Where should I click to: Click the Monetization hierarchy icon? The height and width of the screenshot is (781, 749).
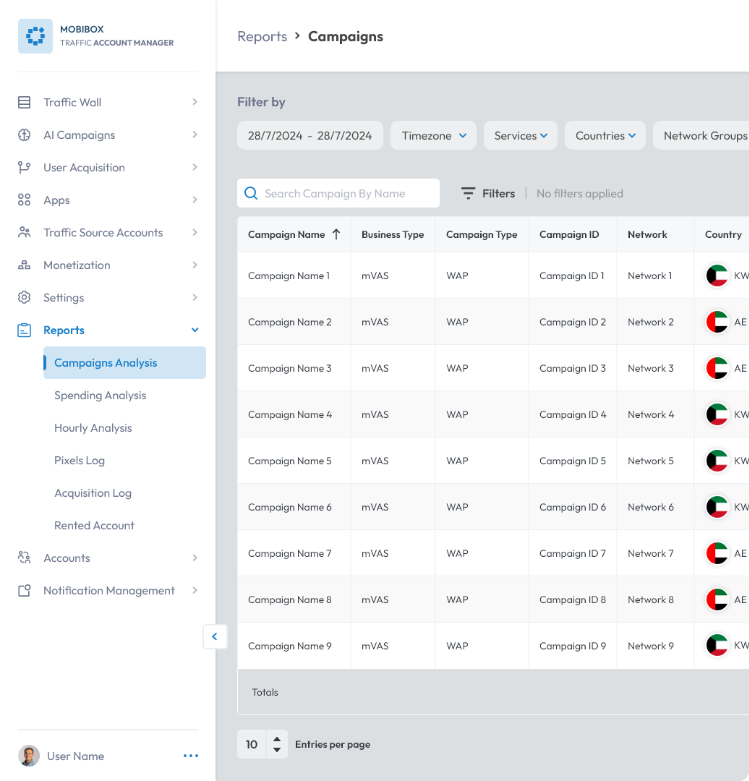(x=24, y=265)
